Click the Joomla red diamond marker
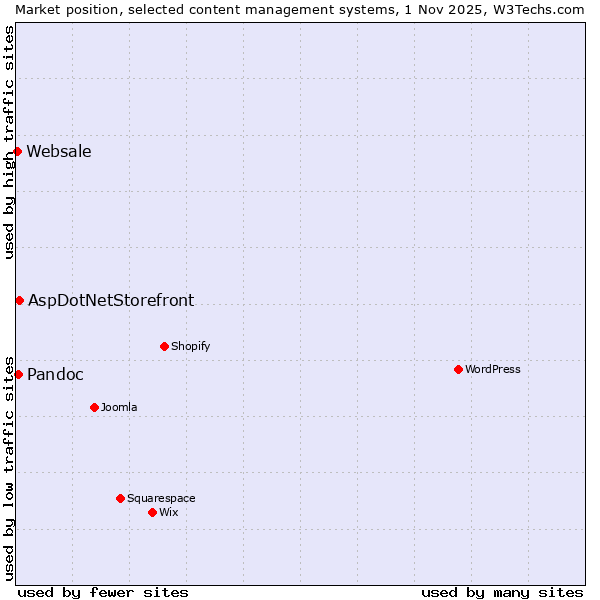600x600 pixels. [94, 407]
